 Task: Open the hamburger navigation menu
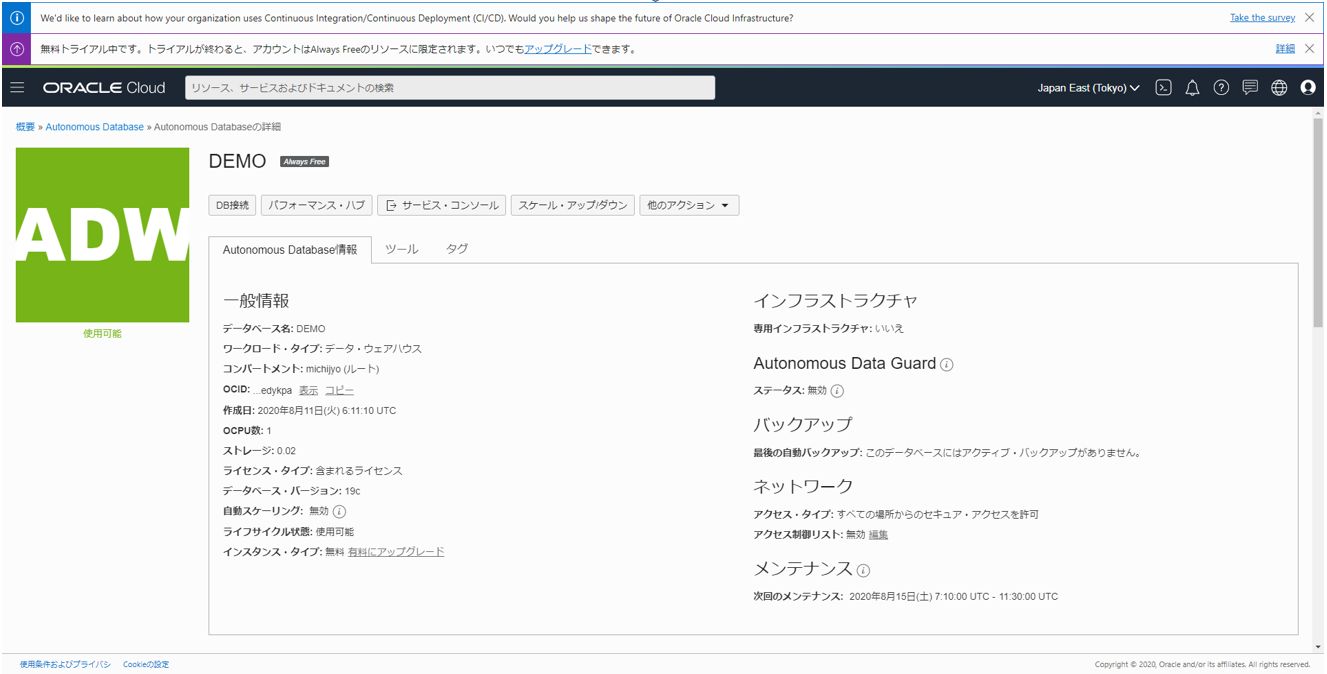click(x=17, y=88)
